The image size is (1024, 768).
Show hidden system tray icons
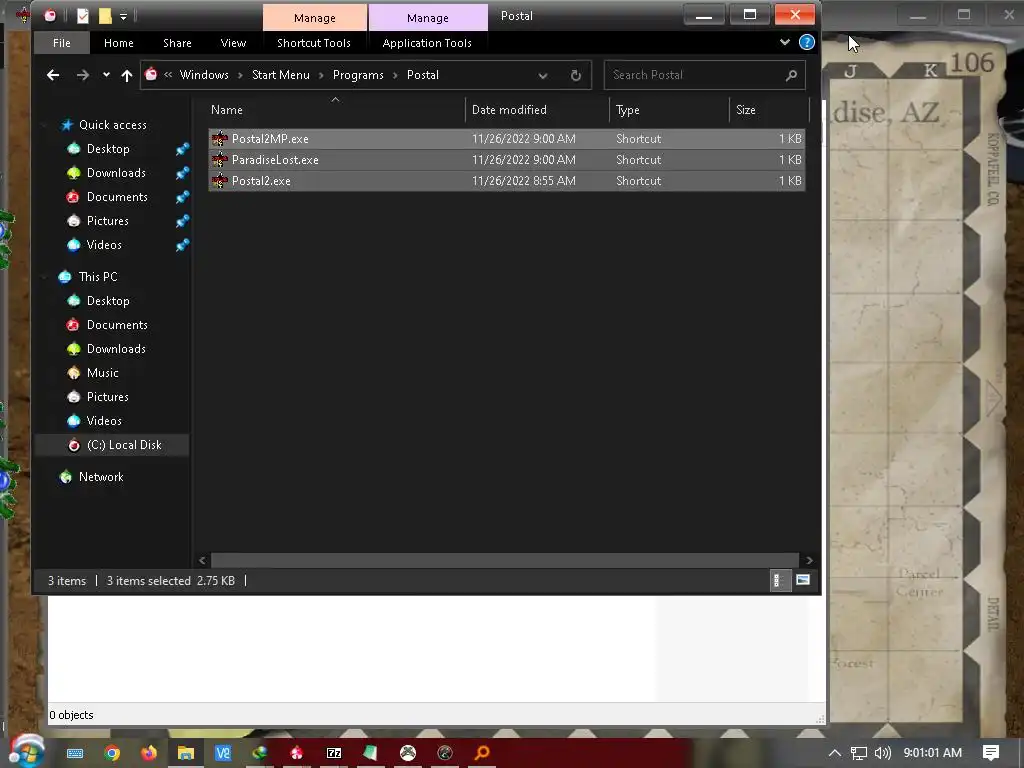coord(834,753)
